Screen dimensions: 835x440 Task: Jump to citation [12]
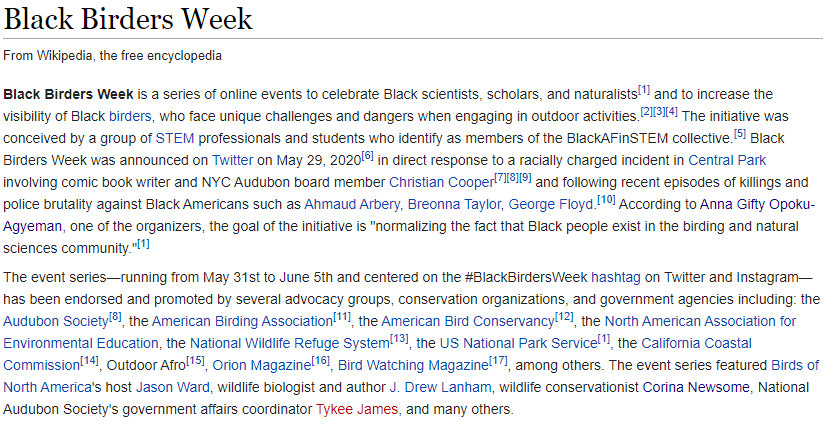pyautogui.click(x=564, y=317)
